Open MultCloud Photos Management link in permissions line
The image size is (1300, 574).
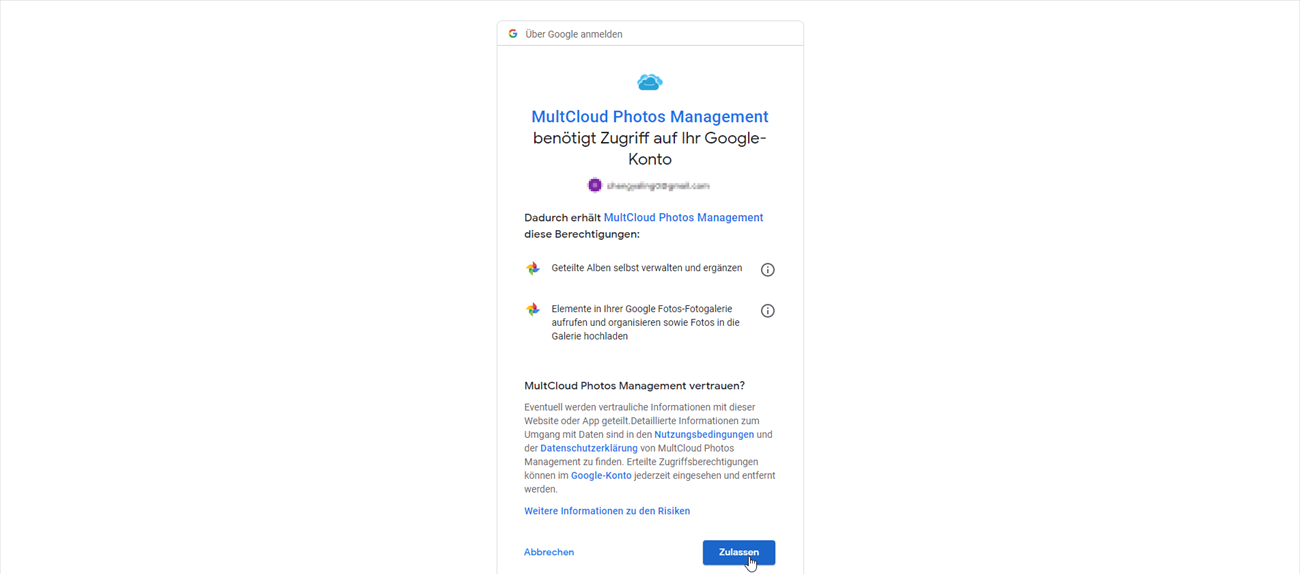[683, 218]
